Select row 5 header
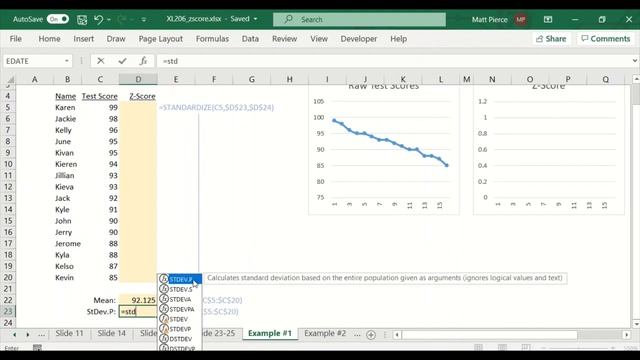This screenshot has height=360, width=640. tap(8, 107)
